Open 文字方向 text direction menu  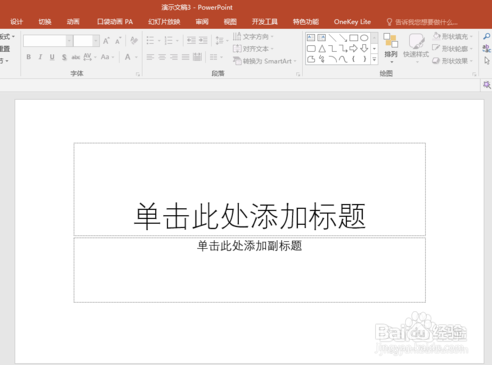click(253, 36)
